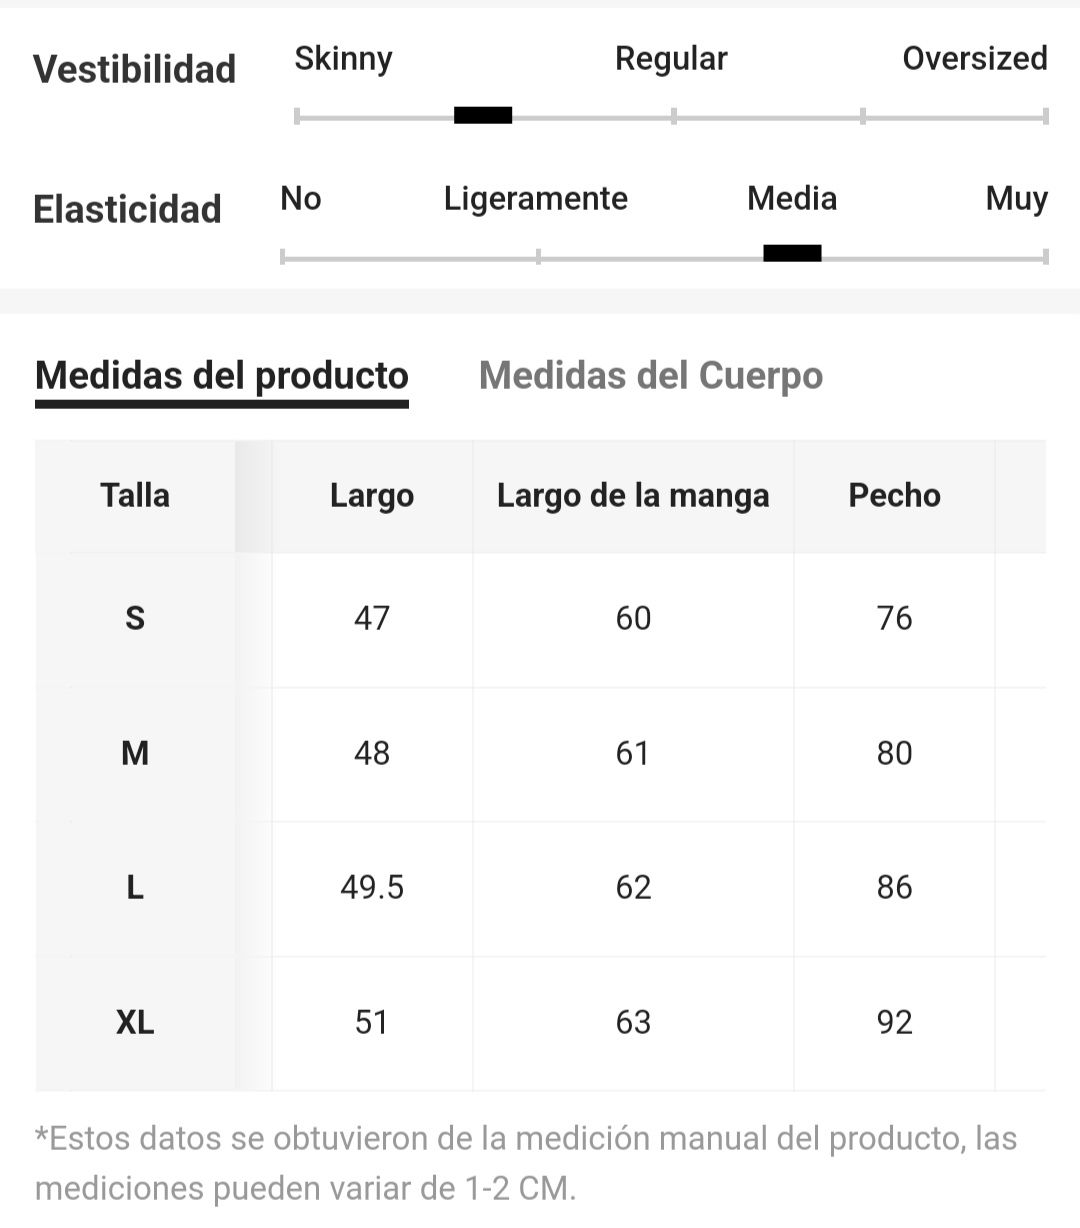The width and height of the screenshot is (1080, 1228).
Task: Click the Largo de la manga header
Action: pyautogui.click(x=633, y=496)
